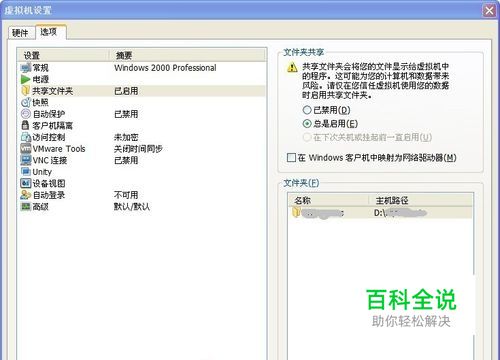Close the 虚拟机设置 dialog window
500x360 pixels.
point(489,11)
